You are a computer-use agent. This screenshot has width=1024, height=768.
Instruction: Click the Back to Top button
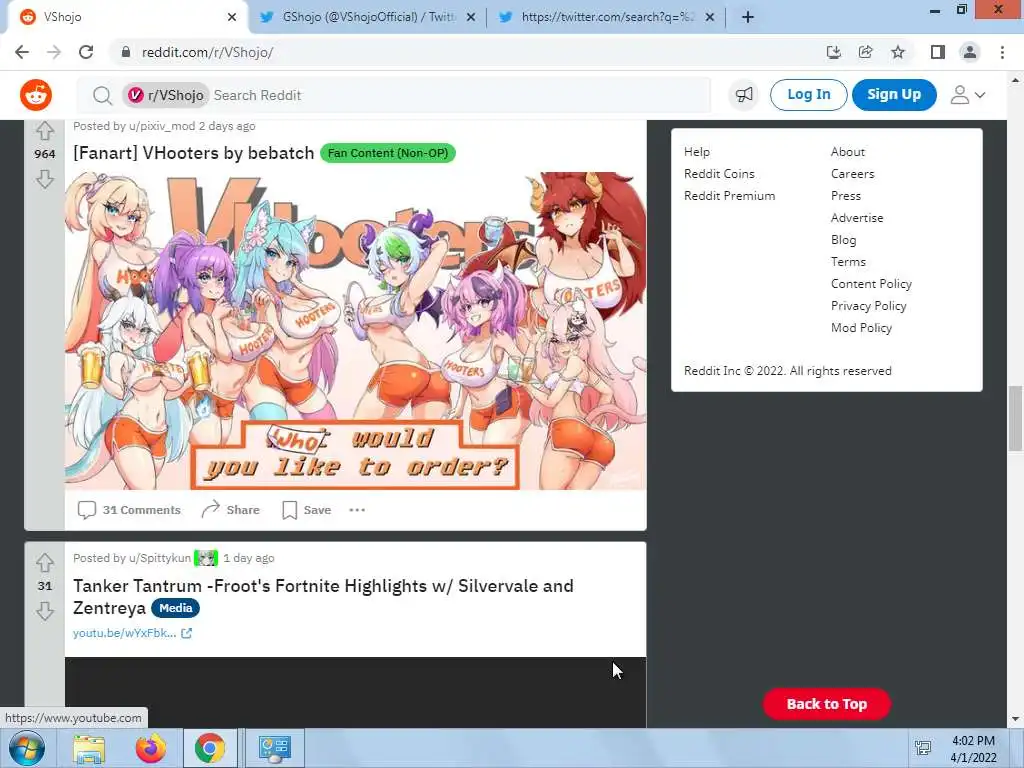pyautogui.click(x=827, y=704)
